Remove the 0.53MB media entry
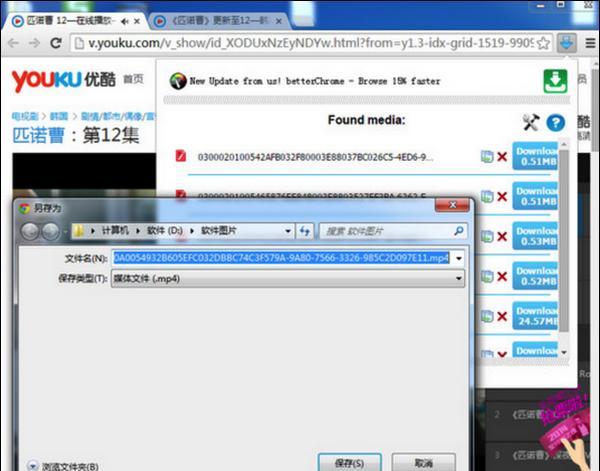This screenshot has width=600, height=471. [502, 236]
